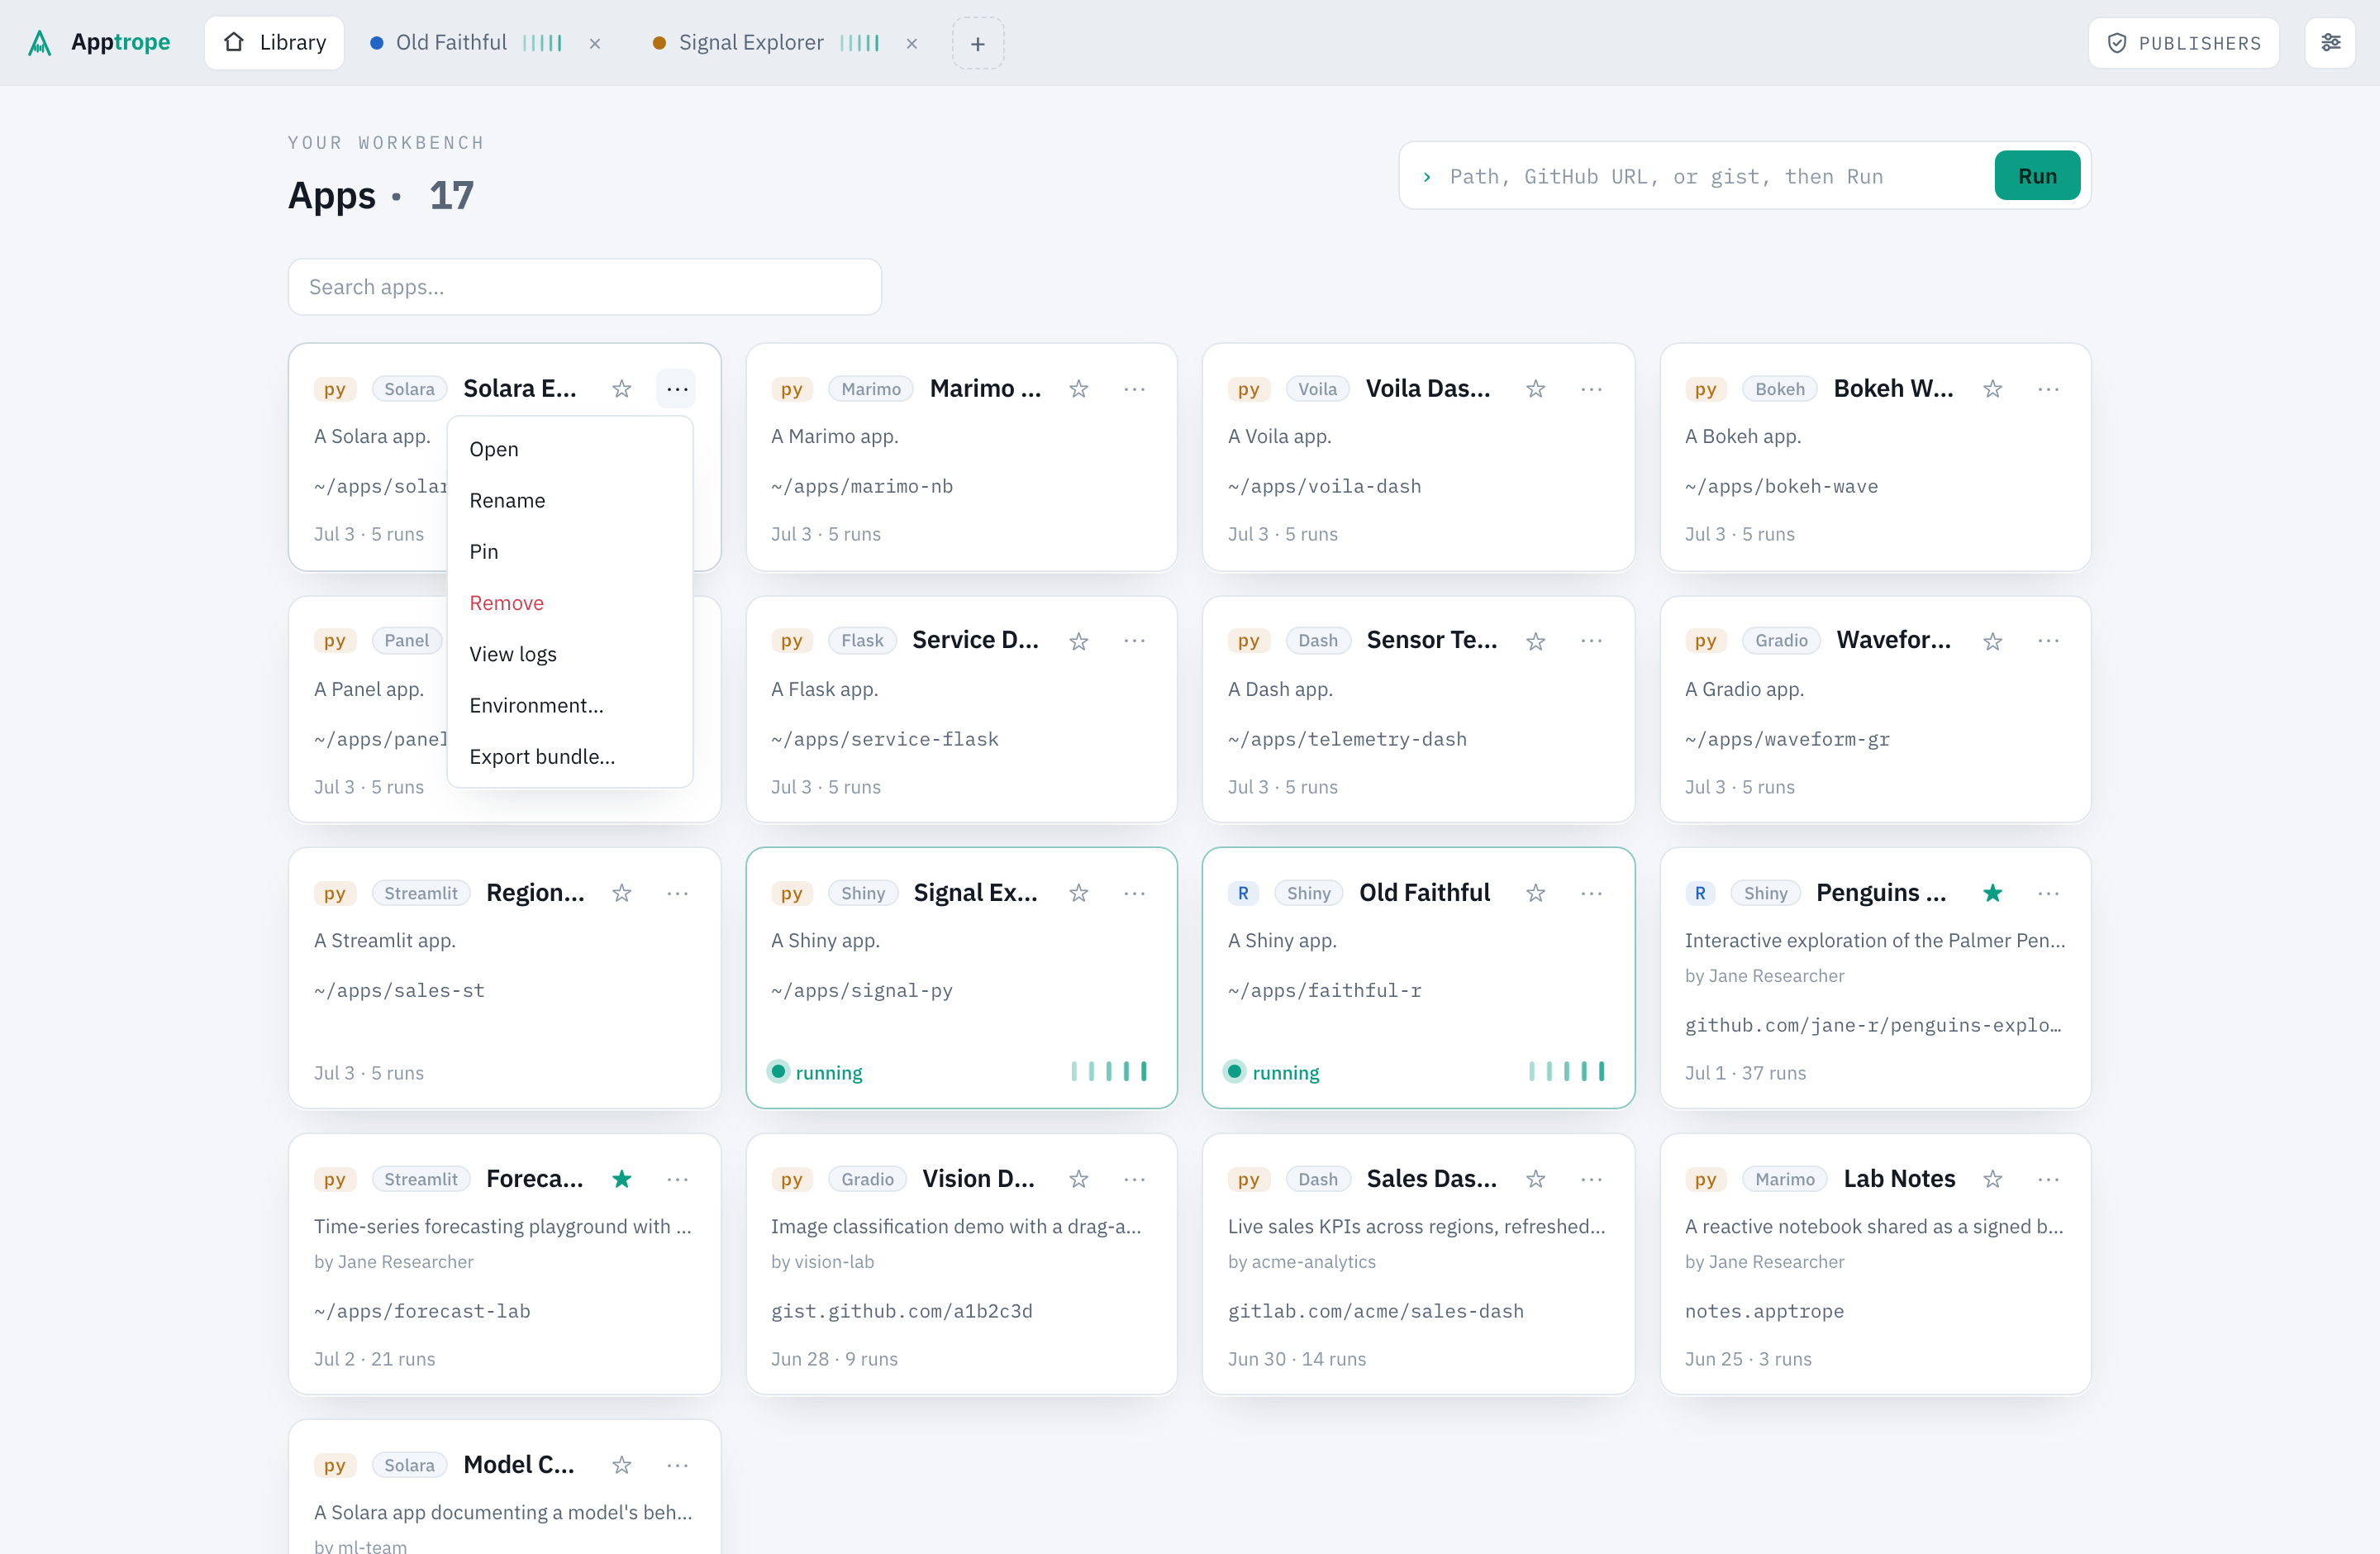Open more options for Voila Das... card
2380x1554 pixels.
pyautogui.click(x=1591, y=388)
